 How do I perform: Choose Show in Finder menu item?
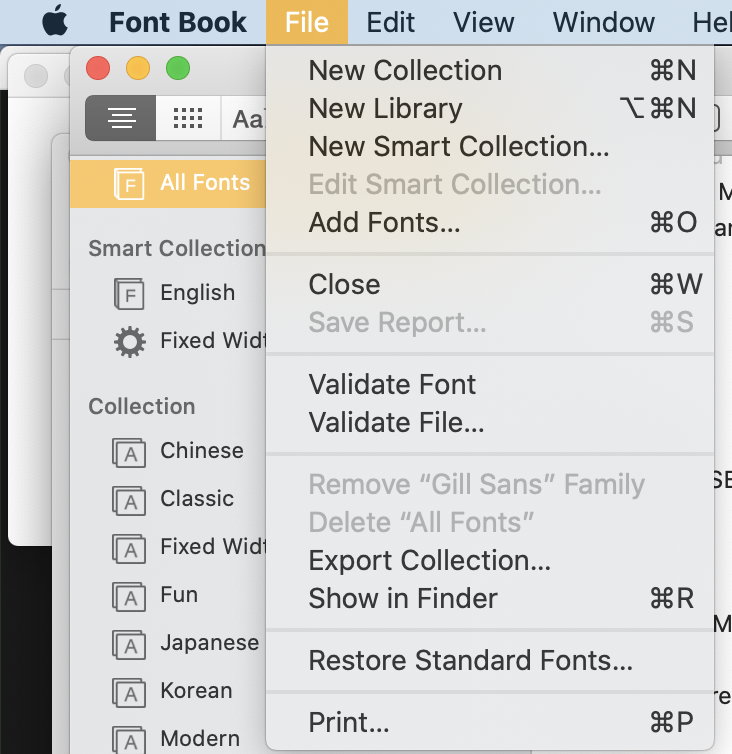pos(490,599)
